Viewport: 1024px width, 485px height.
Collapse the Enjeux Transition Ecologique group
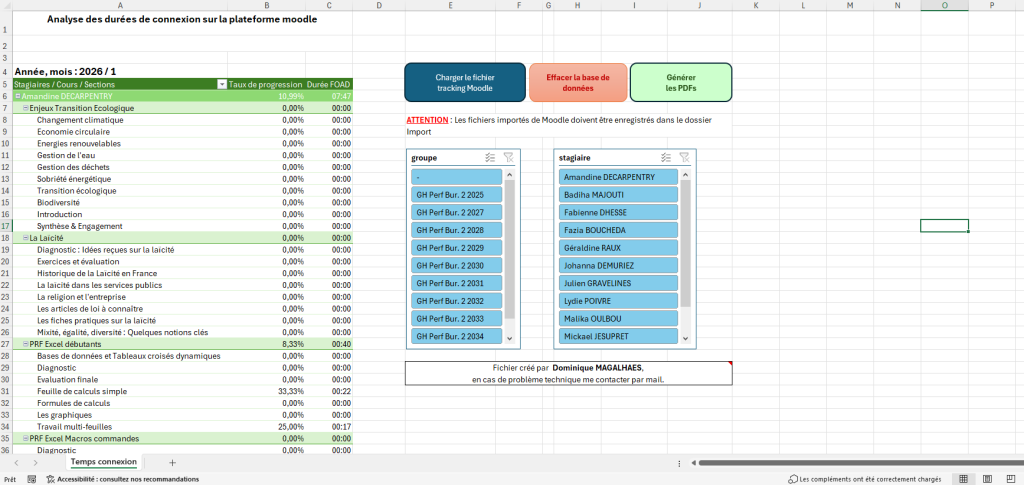click(x=25, y=108)
